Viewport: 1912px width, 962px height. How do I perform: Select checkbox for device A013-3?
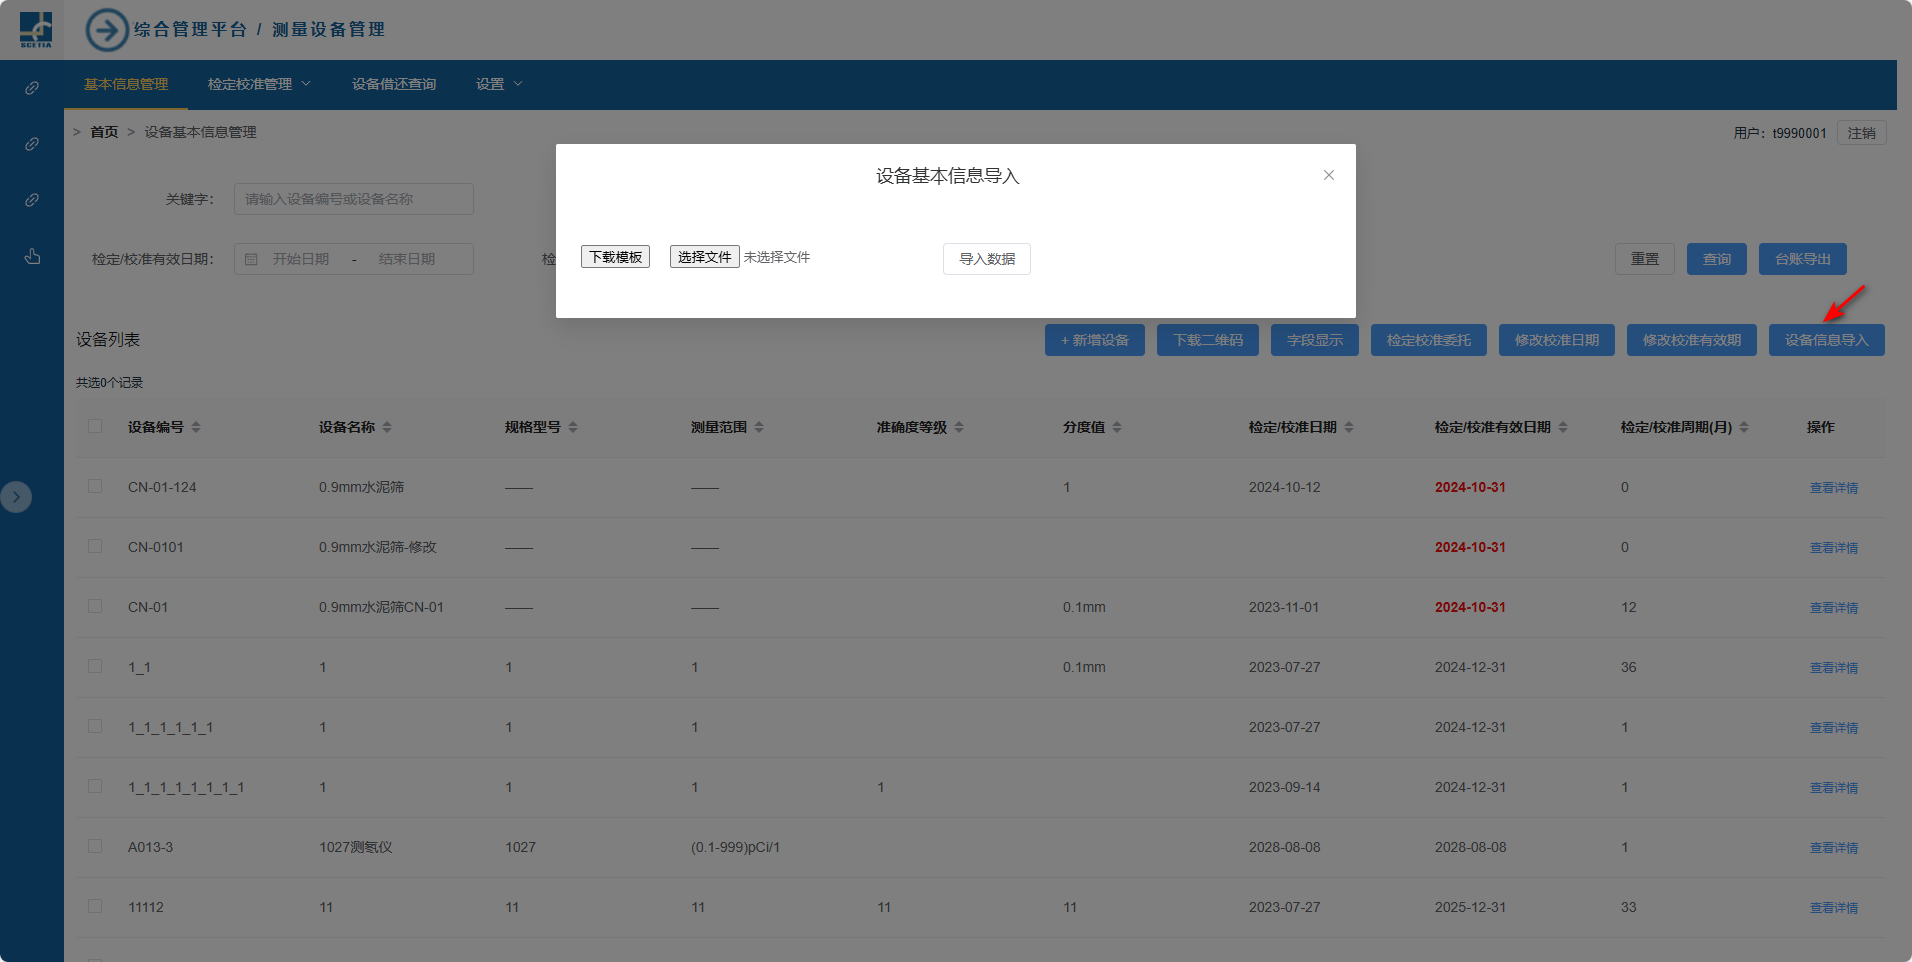[x=95, y=846]
